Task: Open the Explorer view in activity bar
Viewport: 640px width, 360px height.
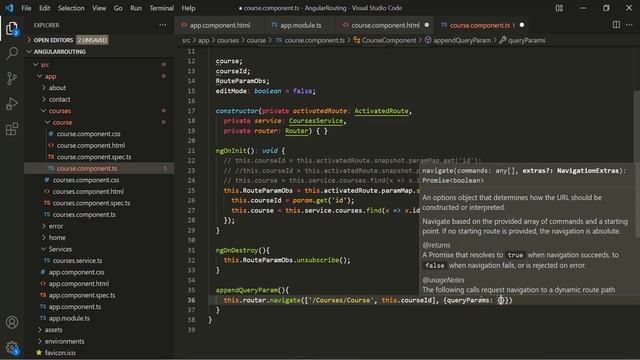Action: [12, 29]
